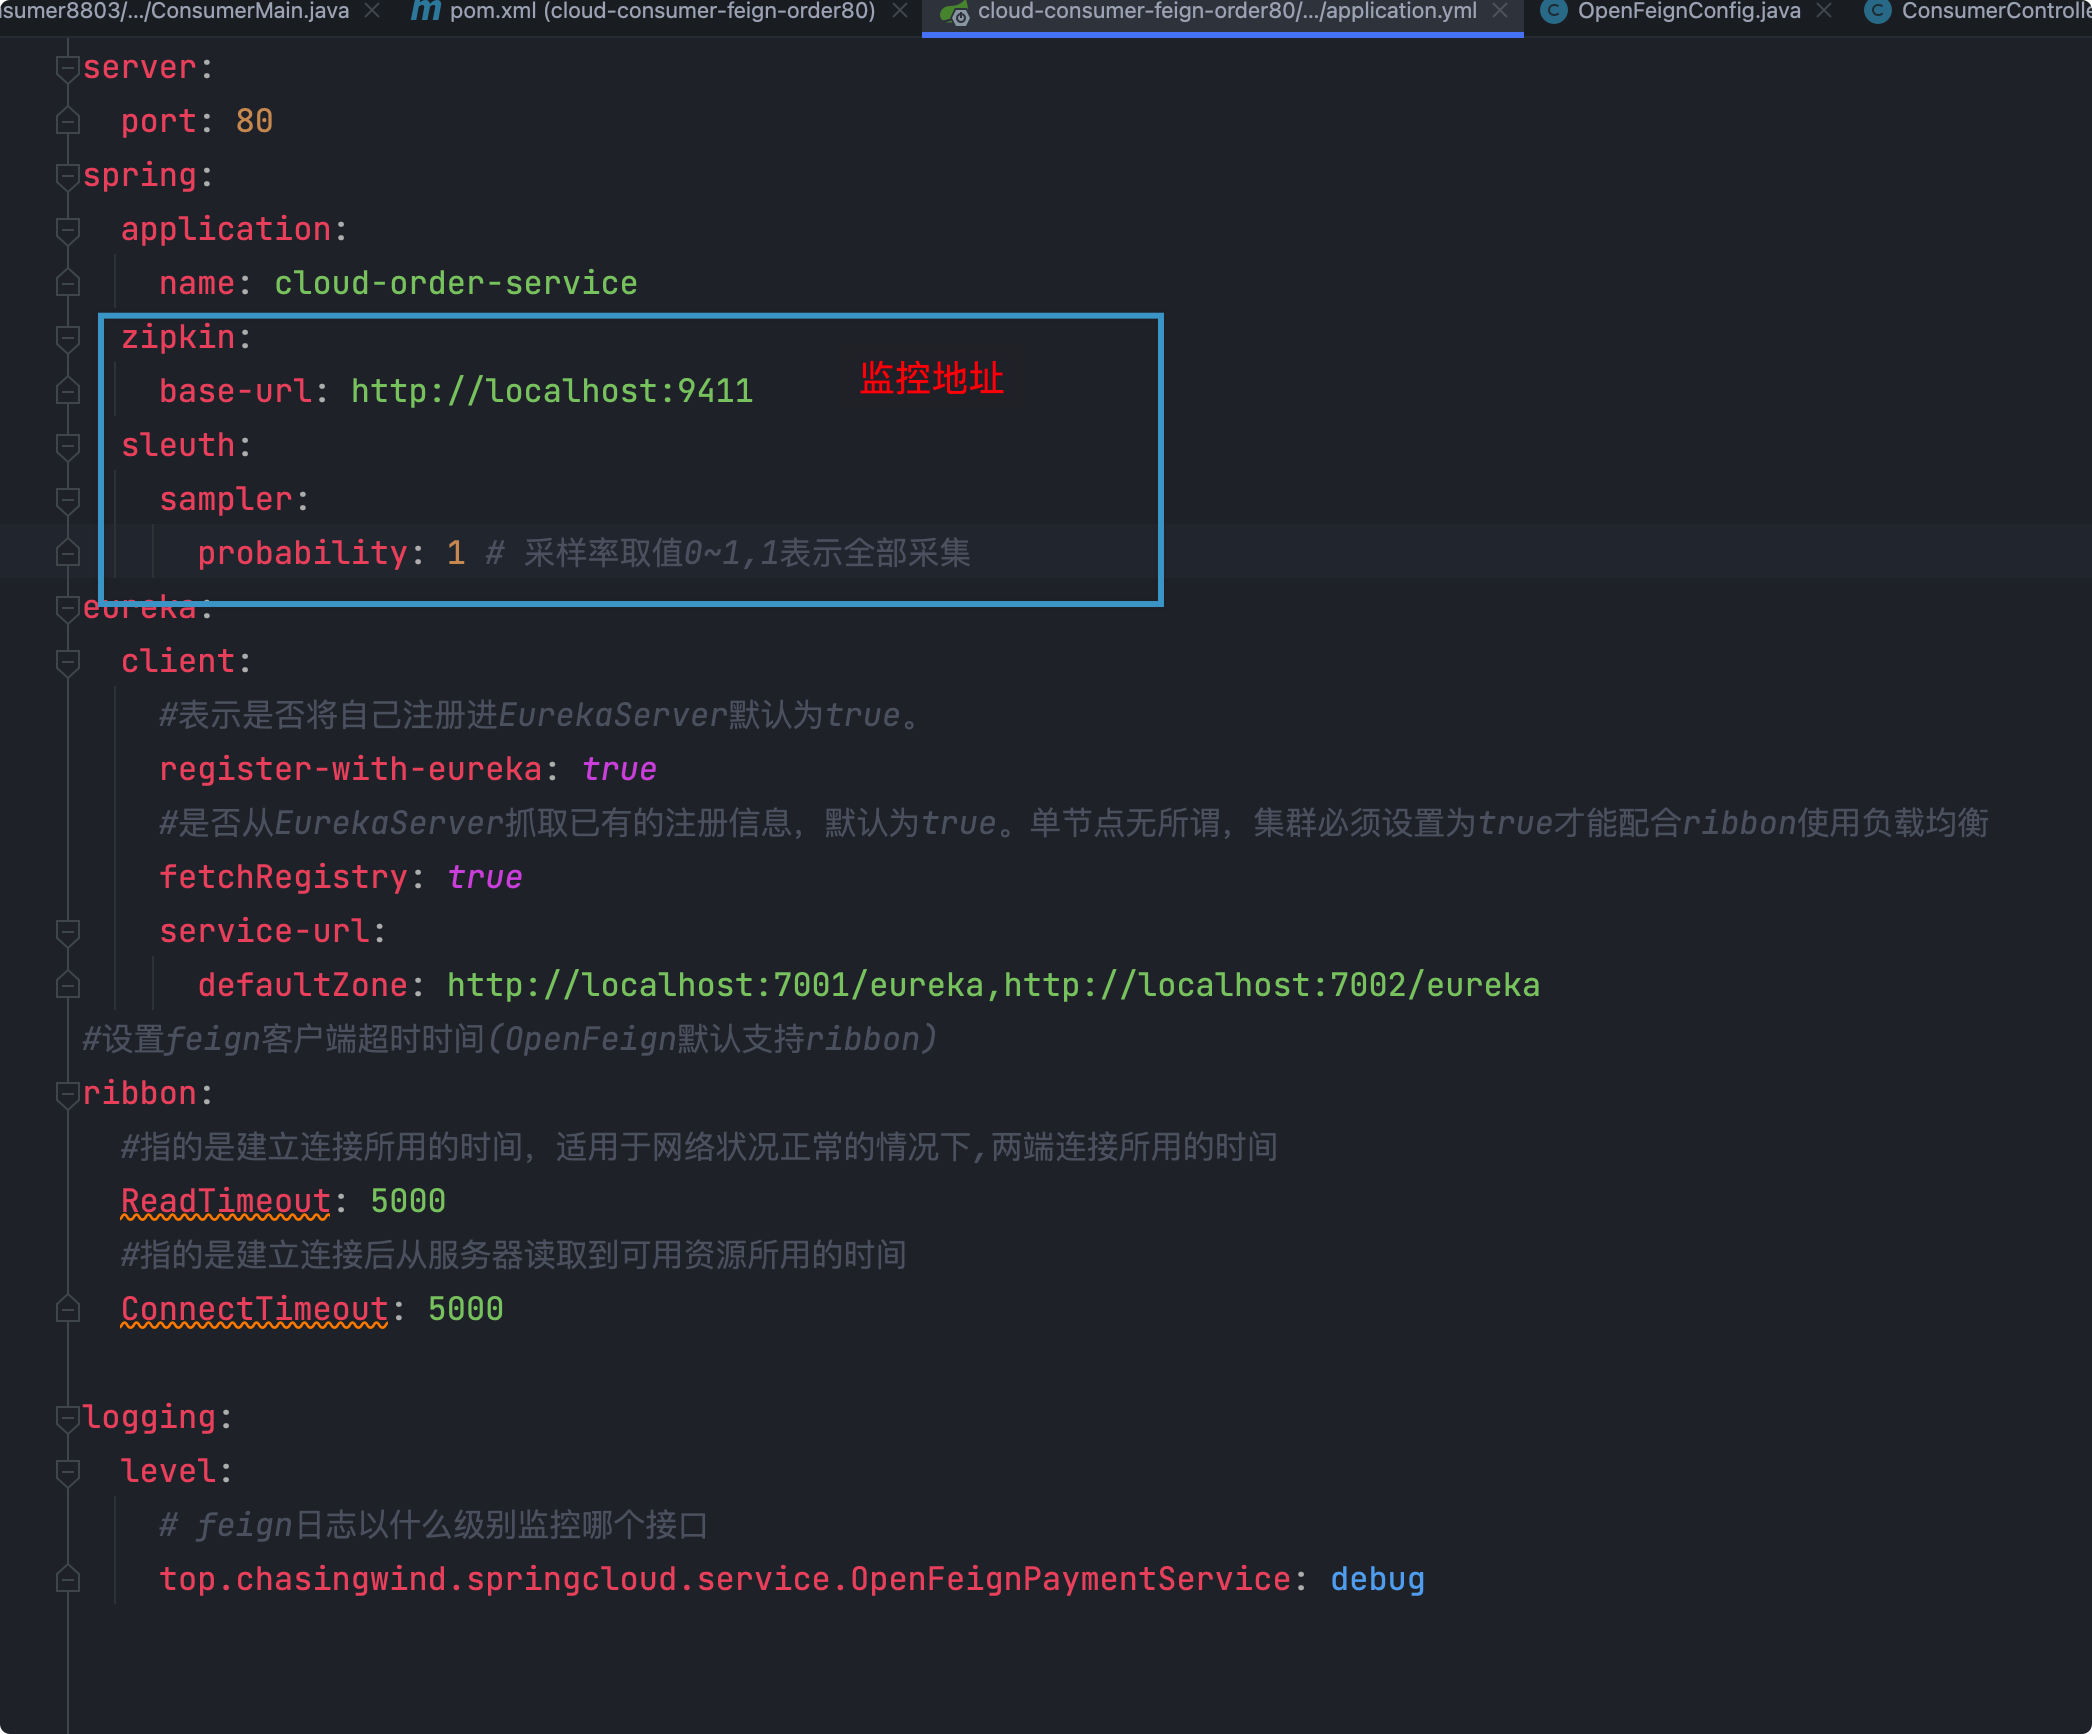
Task: Click the class icon on the ConsumerController tab
Action: 1877,11
